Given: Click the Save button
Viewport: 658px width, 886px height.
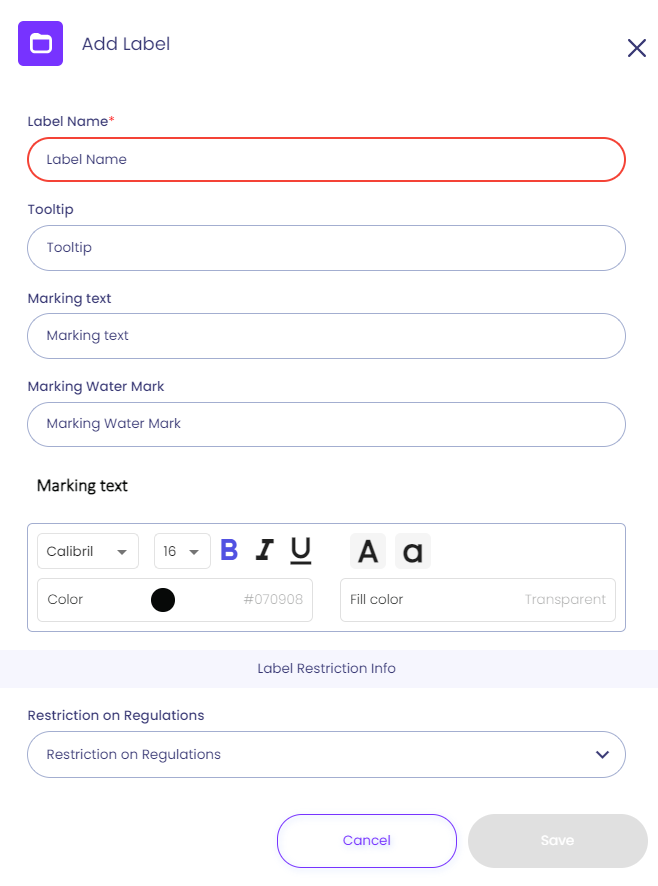Looking at the screenshot, I should 557,841.
